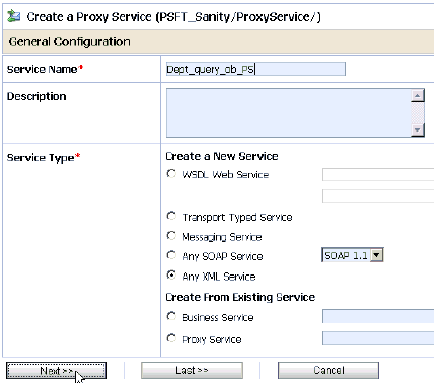Select the Messaging Service radio button
The image size is (434, 383).
click(x=171, y=236)
